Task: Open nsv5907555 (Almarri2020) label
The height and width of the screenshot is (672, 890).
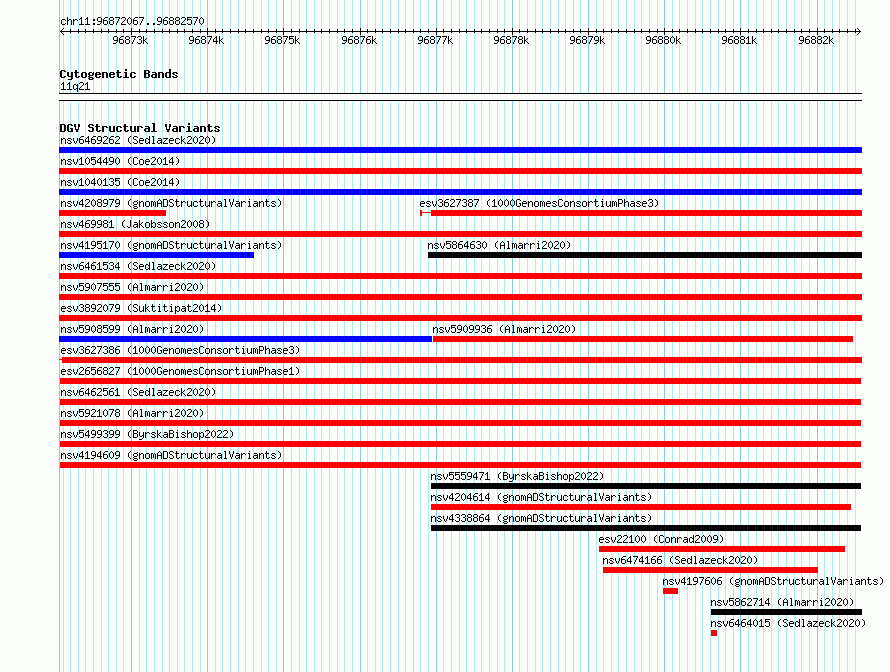Action: click(x=132, y=287)
